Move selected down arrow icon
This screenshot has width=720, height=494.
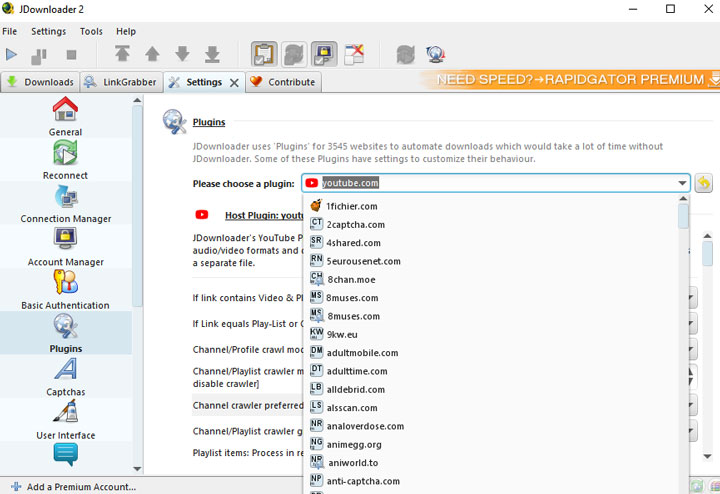coord(182,54)
